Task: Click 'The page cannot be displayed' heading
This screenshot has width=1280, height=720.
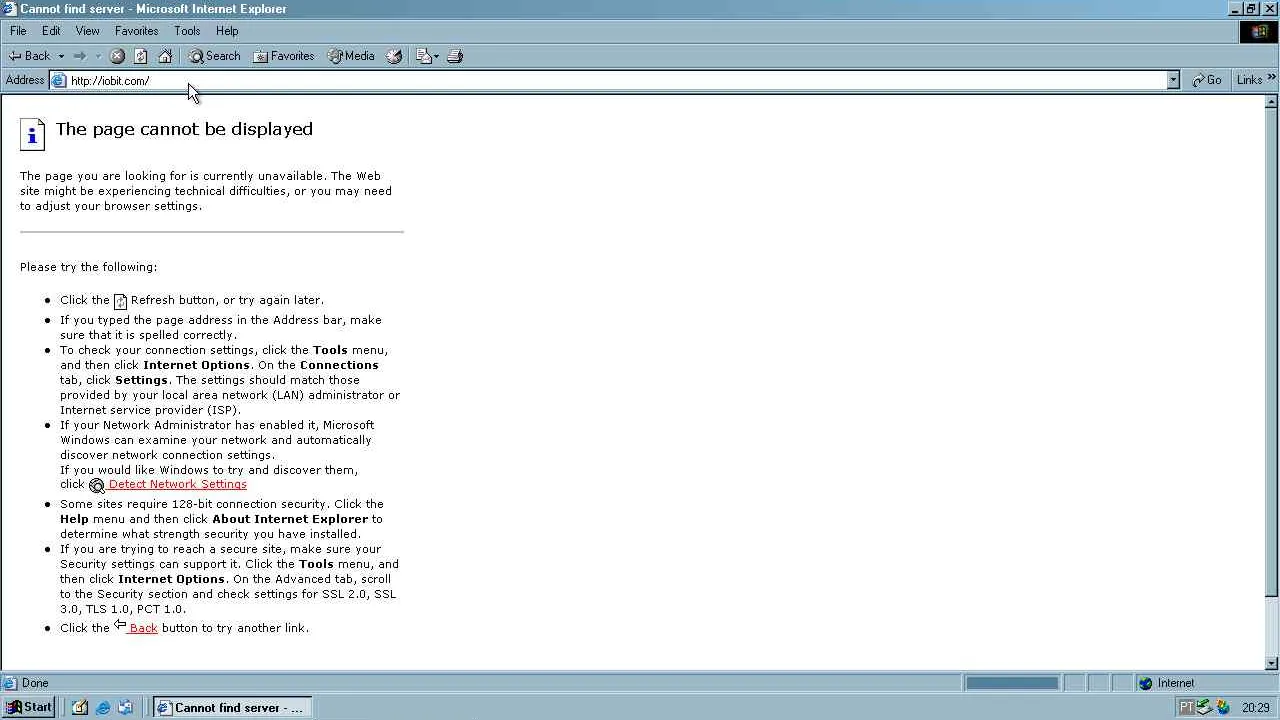Action: coord(184,129)
